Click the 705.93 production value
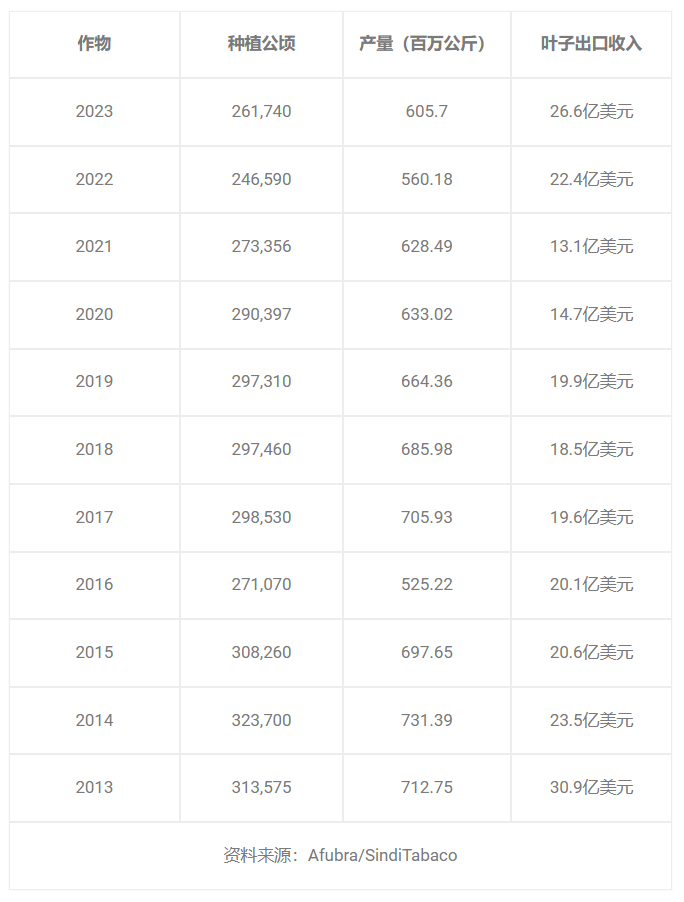684x902 pixels. click(426, 517)
